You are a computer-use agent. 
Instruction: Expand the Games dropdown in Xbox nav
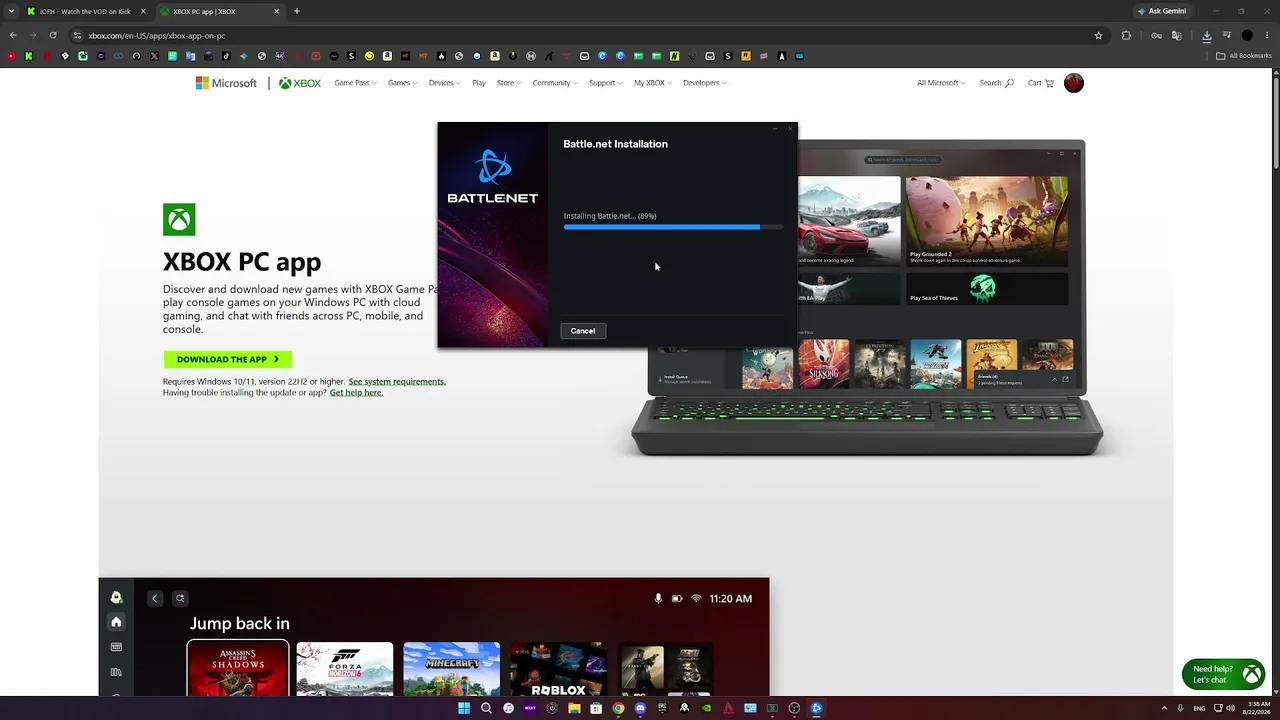[x=402, y=83]
